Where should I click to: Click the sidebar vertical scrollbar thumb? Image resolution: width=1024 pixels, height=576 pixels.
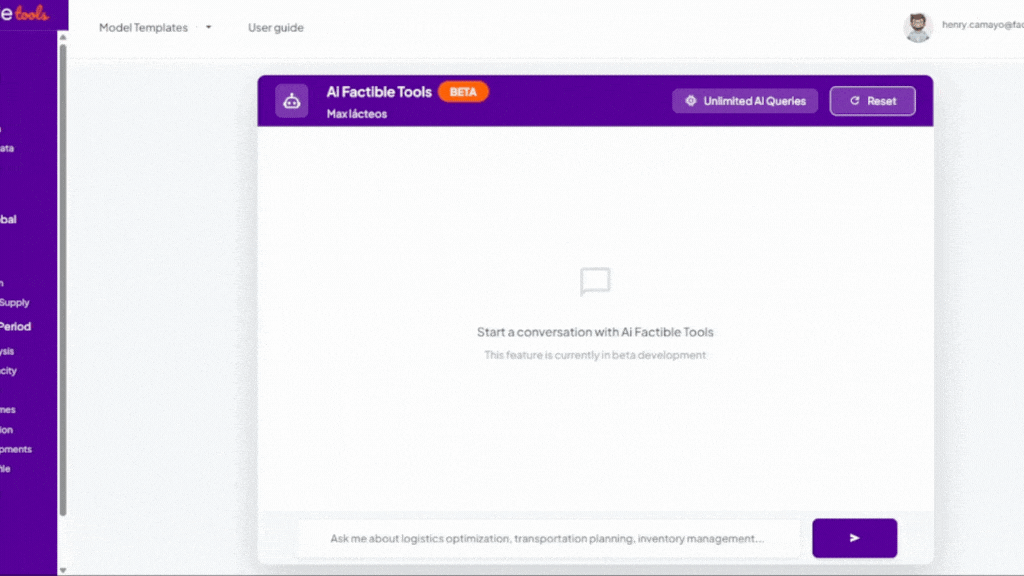tap(63, 280)
